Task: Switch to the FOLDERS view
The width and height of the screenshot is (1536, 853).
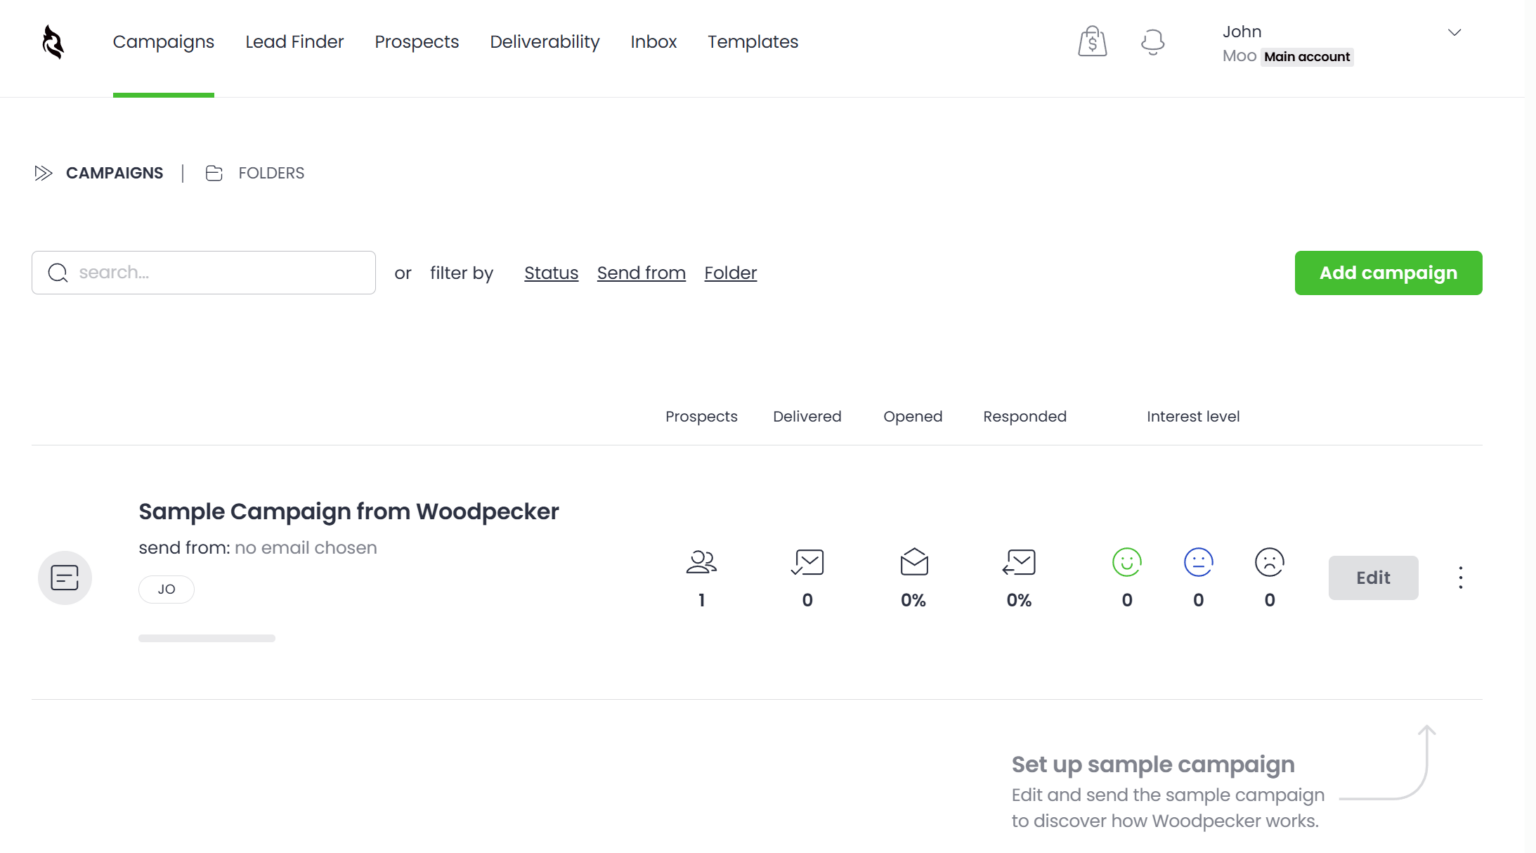Action: [271, 173]
